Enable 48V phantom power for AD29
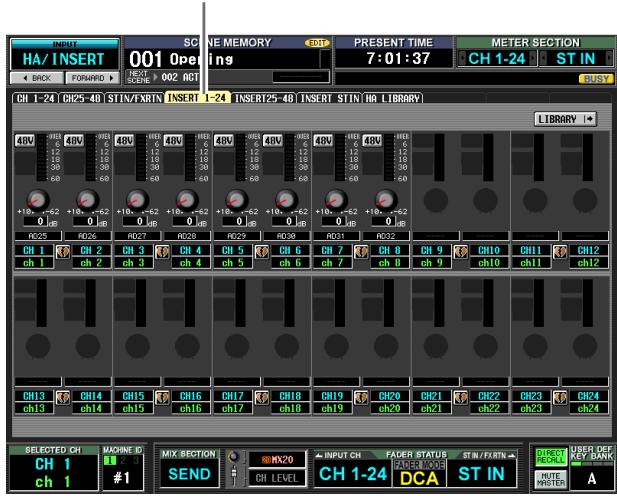617x496 pixels. 224,141
